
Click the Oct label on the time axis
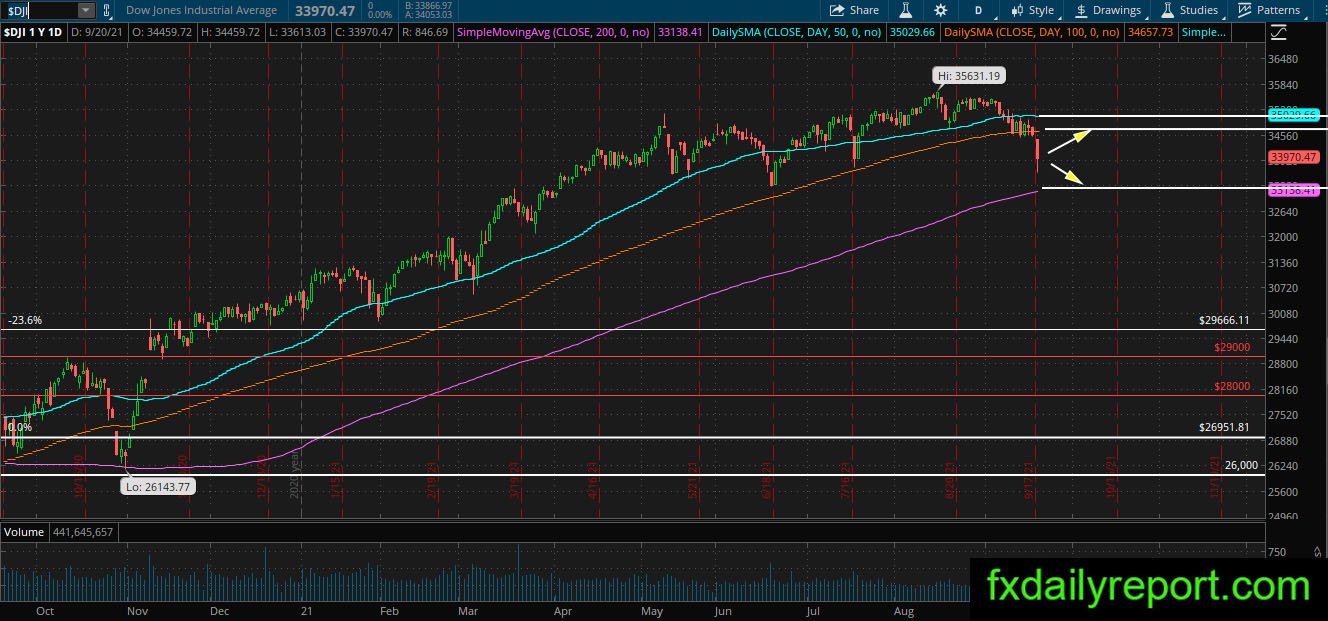click(44, 609)
